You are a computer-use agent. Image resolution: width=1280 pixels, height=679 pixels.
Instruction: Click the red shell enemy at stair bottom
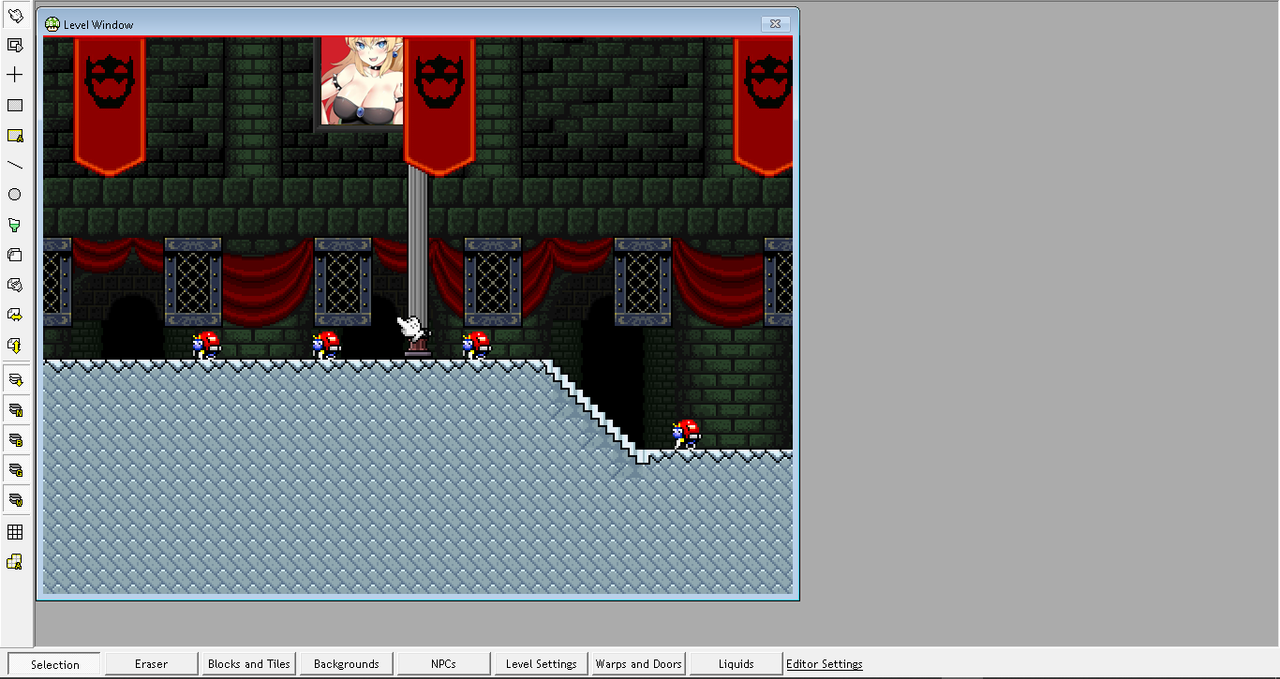click(686, 434)
